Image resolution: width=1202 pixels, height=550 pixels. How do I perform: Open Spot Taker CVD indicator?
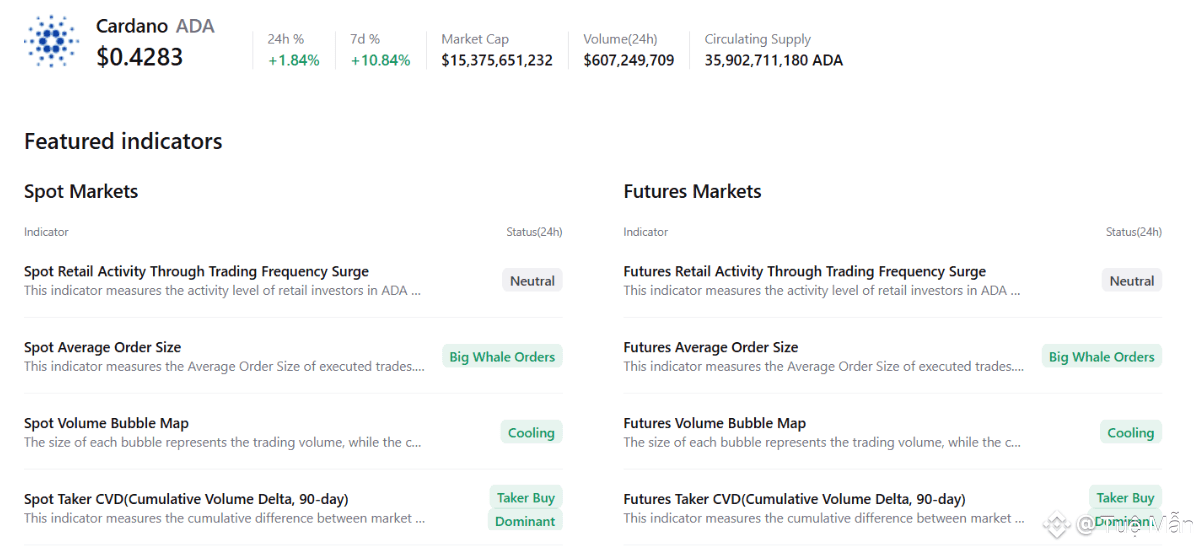coord(186,499)
